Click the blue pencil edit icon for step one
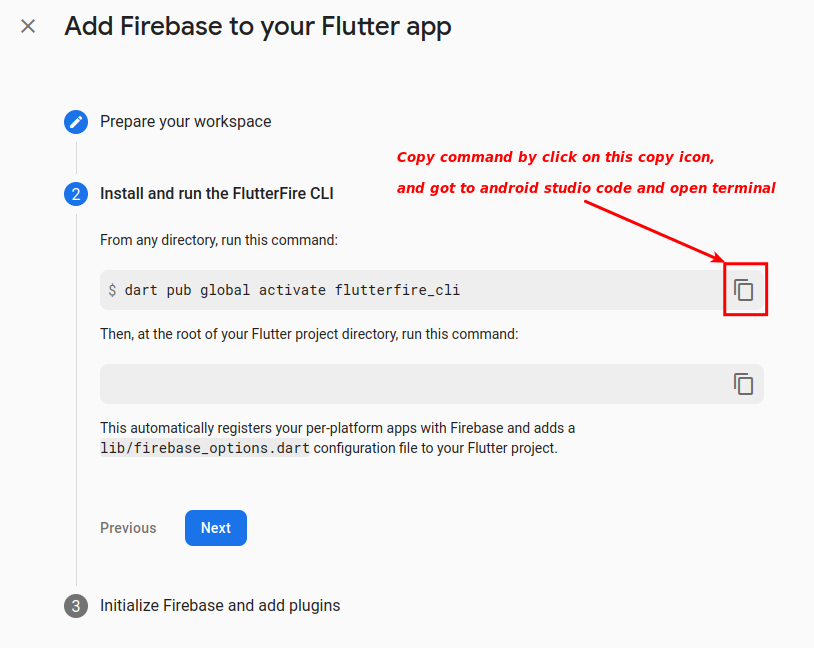Screen dimensions: 814x648 pyautogui.click(x=76, y=122)
